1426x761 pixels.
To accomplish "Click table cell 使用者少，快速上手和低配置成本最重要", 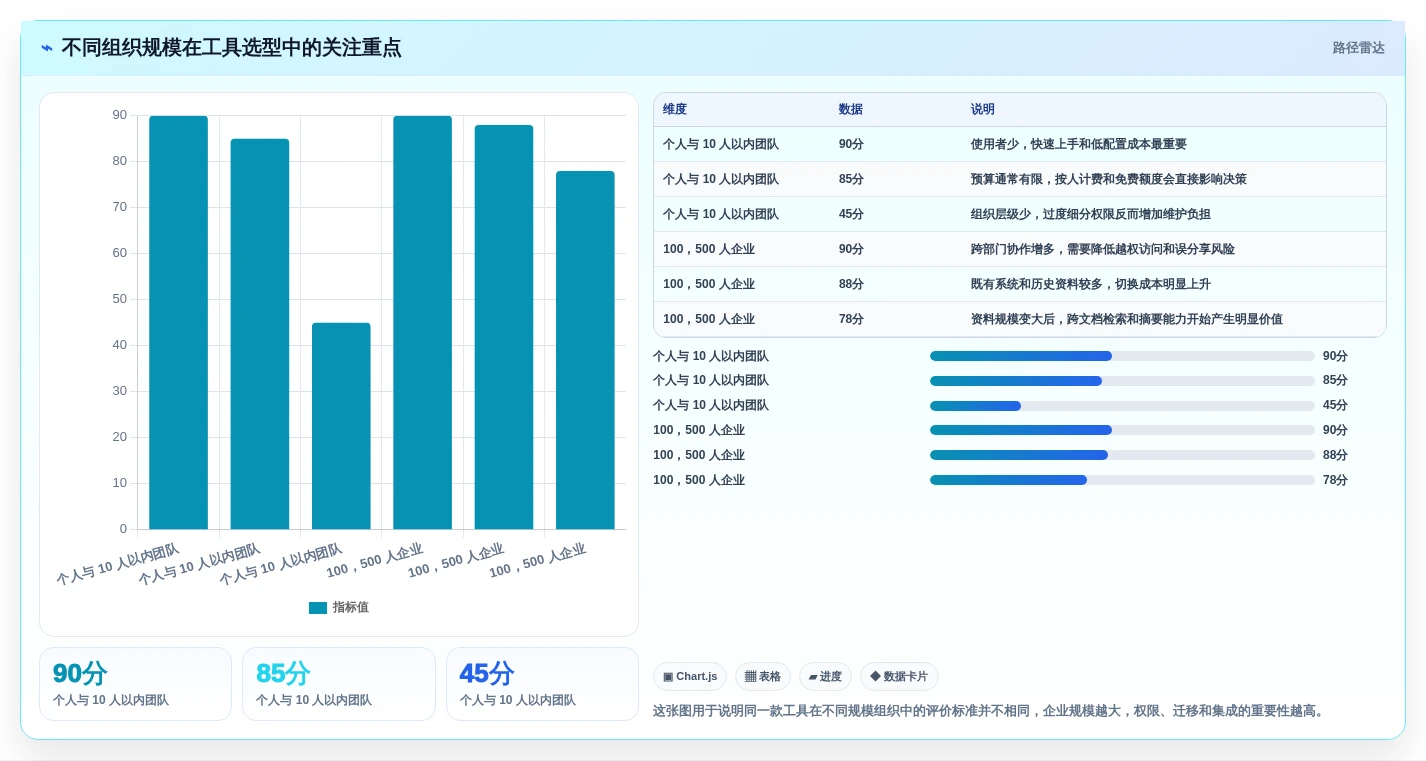I will pyautogui.click(x=1079, y=144).
